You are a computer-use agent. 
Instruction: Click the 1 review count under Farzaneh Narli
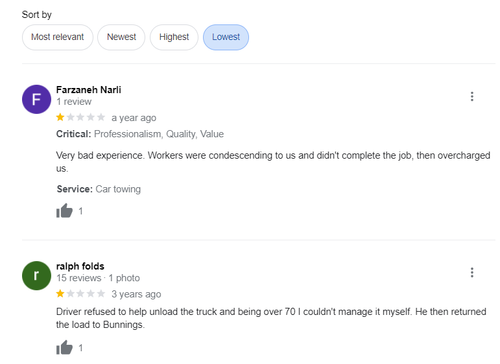[x=74, y=102]
